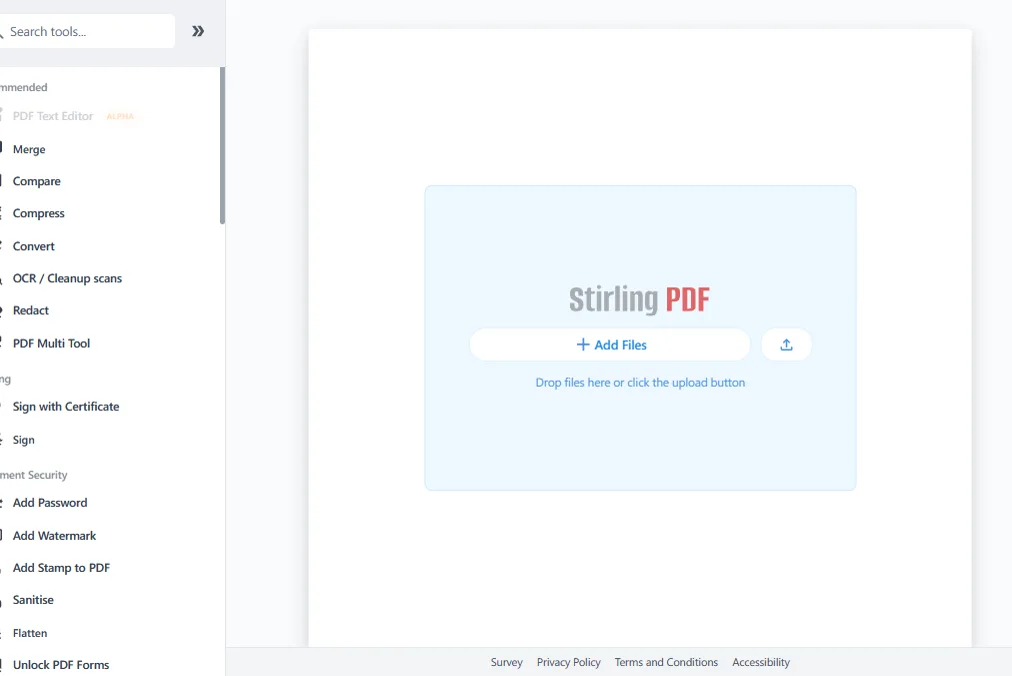Open the Redact tool
The height and width of the screenshot is (676, 1012).
pyautogui.click(x=31, y=311)
